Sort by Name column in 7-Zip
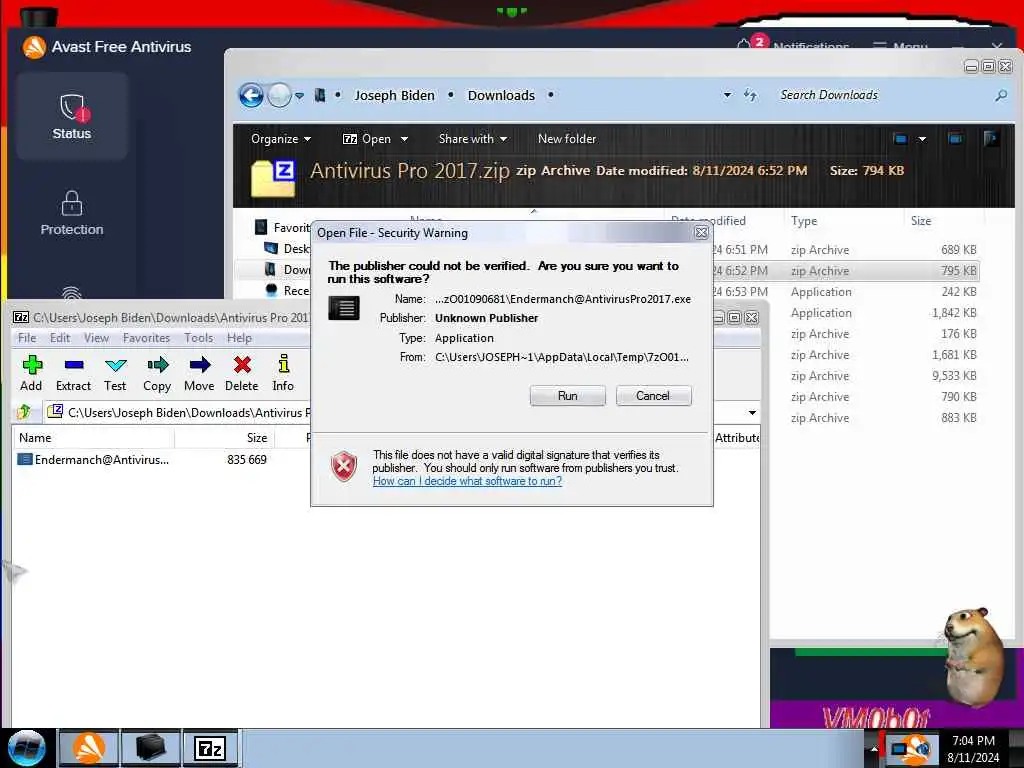Screen dimensions: 1024x768 93,438
